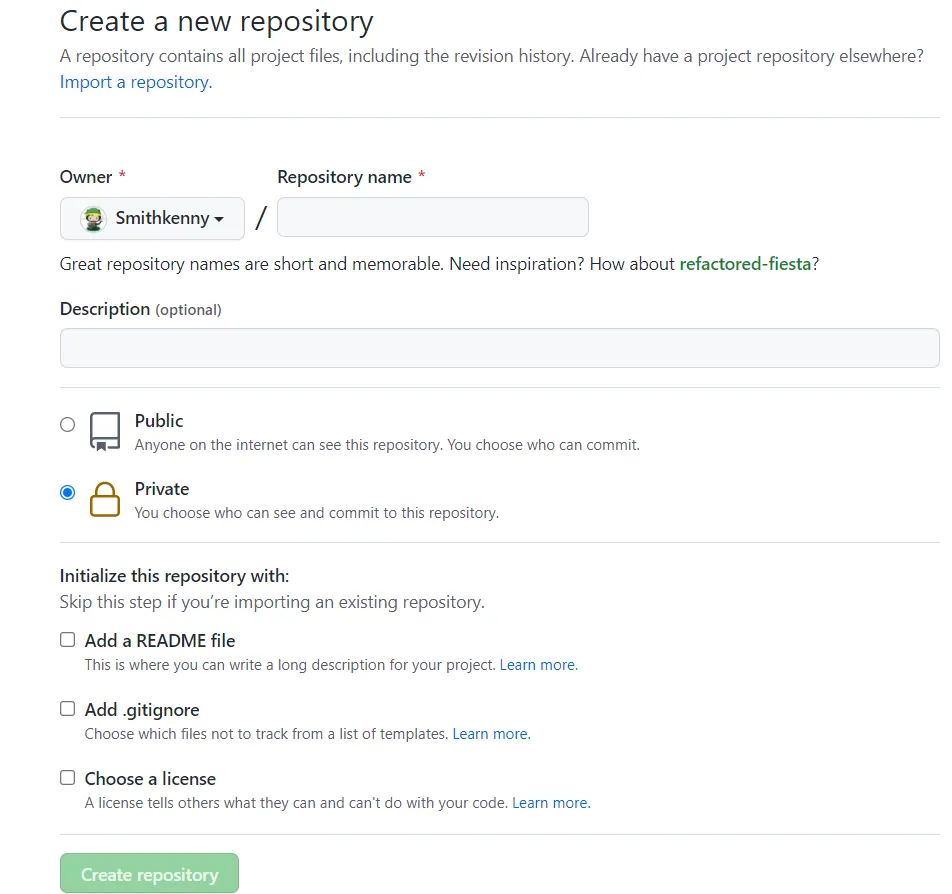Check the Add .gitignore option

coord(67,709)
